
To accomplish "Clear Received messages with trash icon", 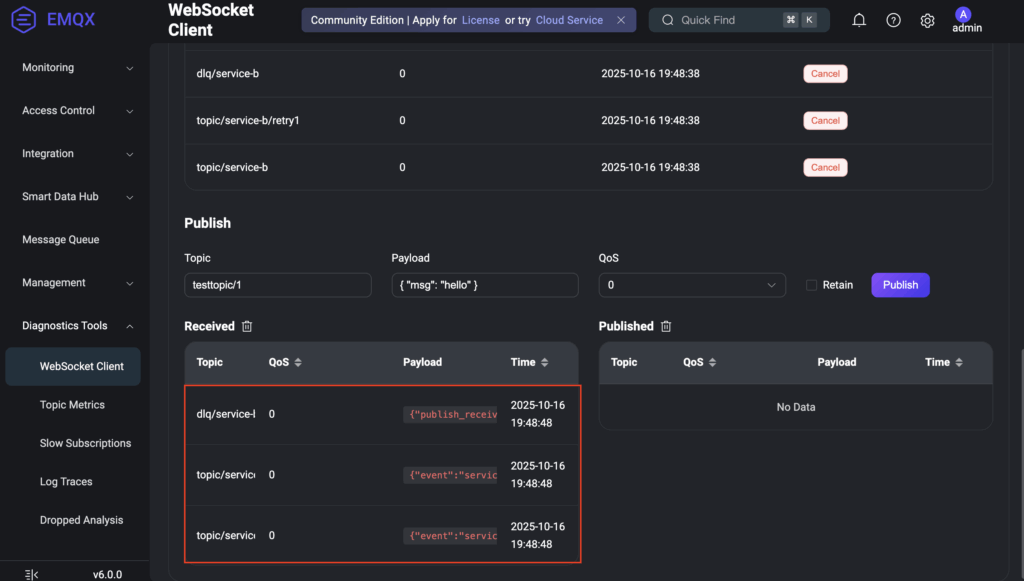I will click(x=247, y=326).
